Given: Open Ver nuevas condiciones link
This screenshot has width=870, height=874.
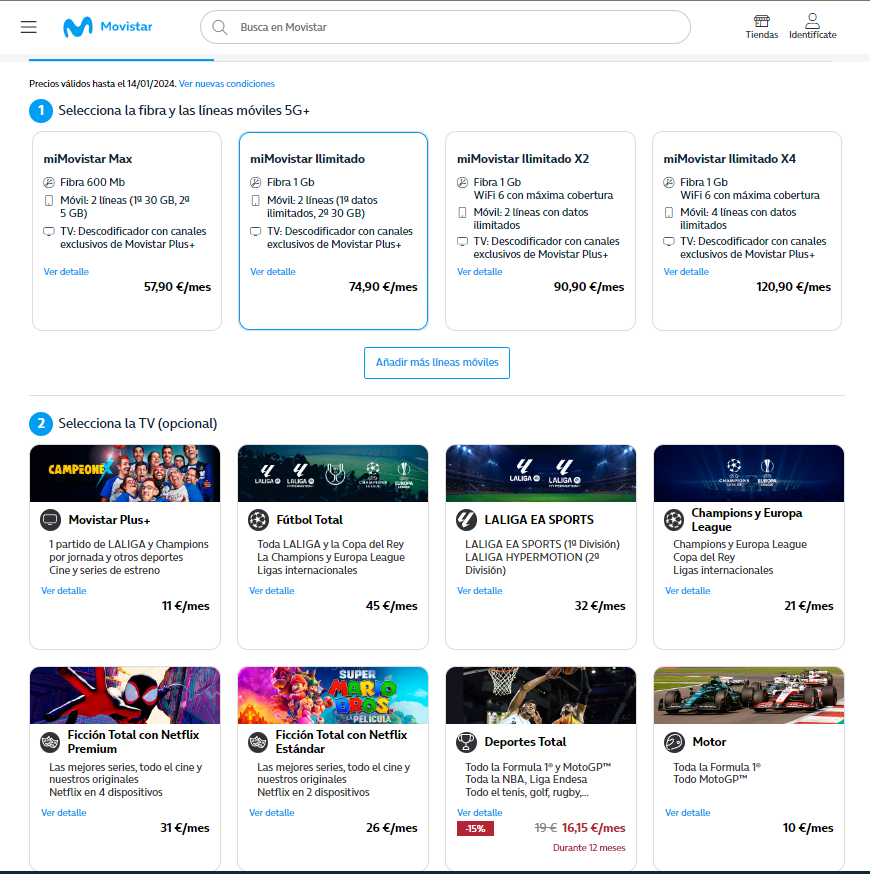Looking at the screenshot, I should point(227,84).
